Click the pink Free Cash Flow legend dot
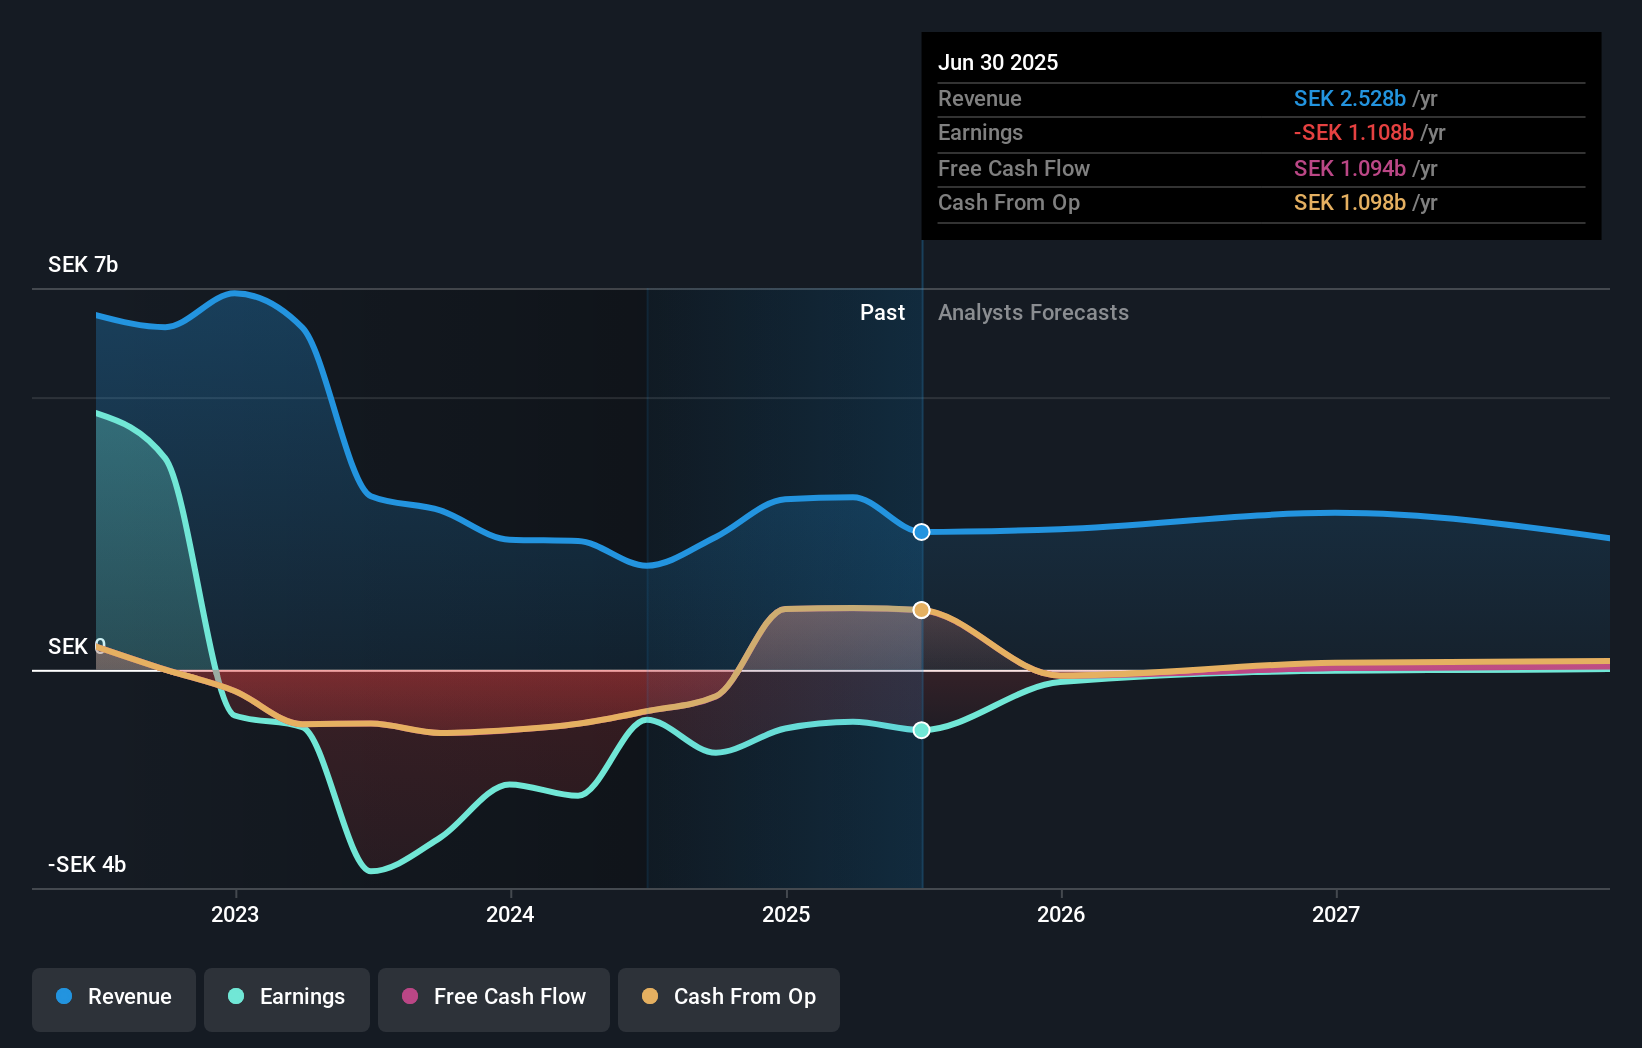The image size is (1642, 1048). point(411,996)
